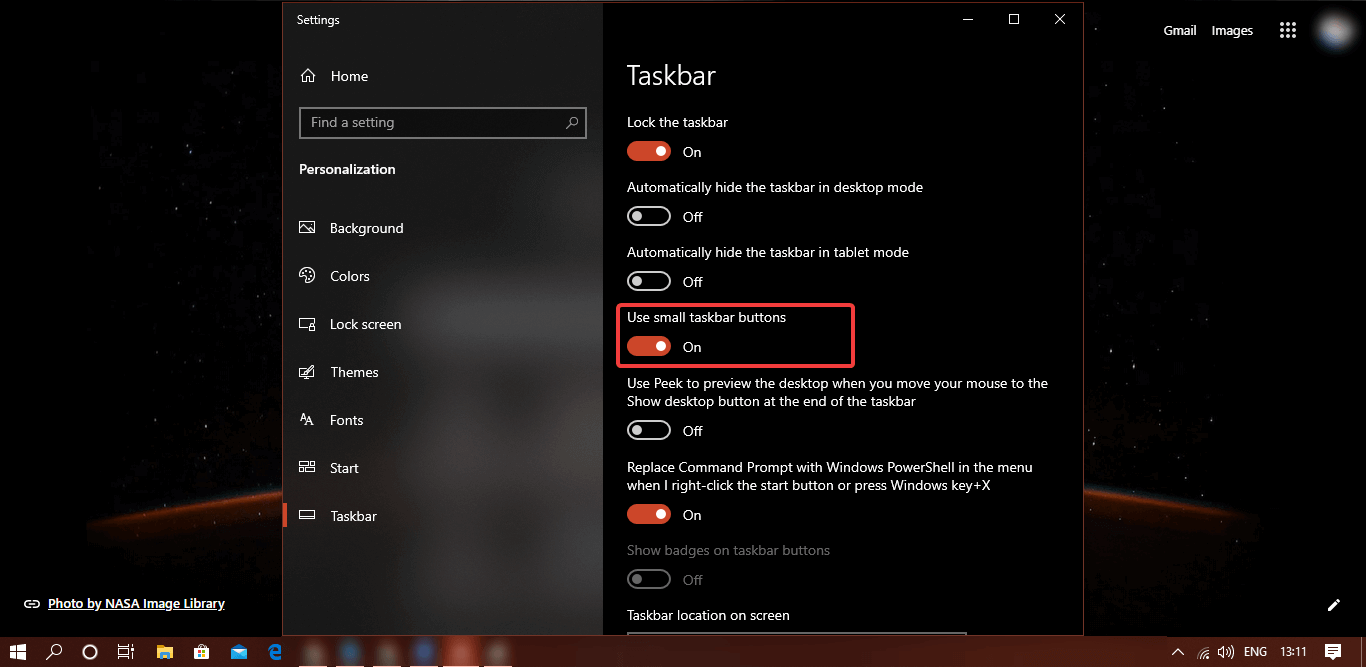Open Themes settings from the sidebar
The height and width of the screenshot is (667, 1366).
[x=354, y=372]
